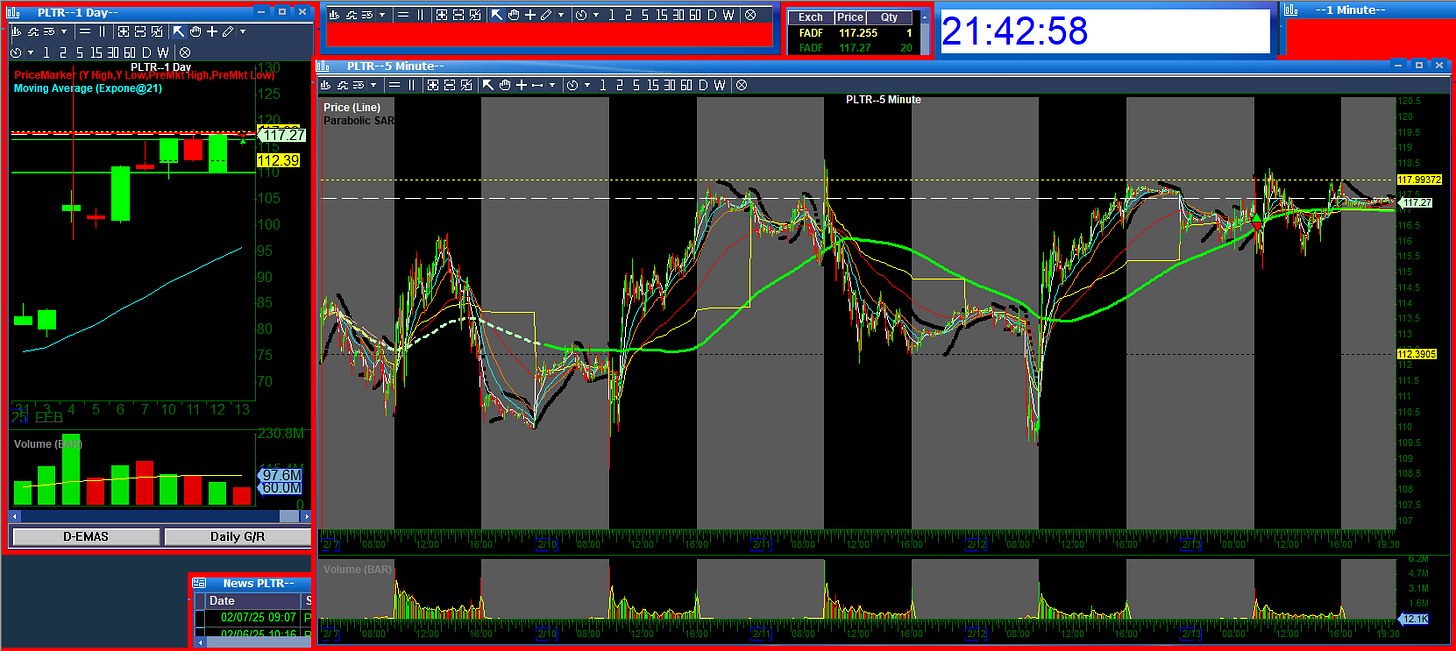Expand drawing dropdown in toolbar beside Exch table
The height and width of the screenshot is (651, 1456).
coord(561,15)
